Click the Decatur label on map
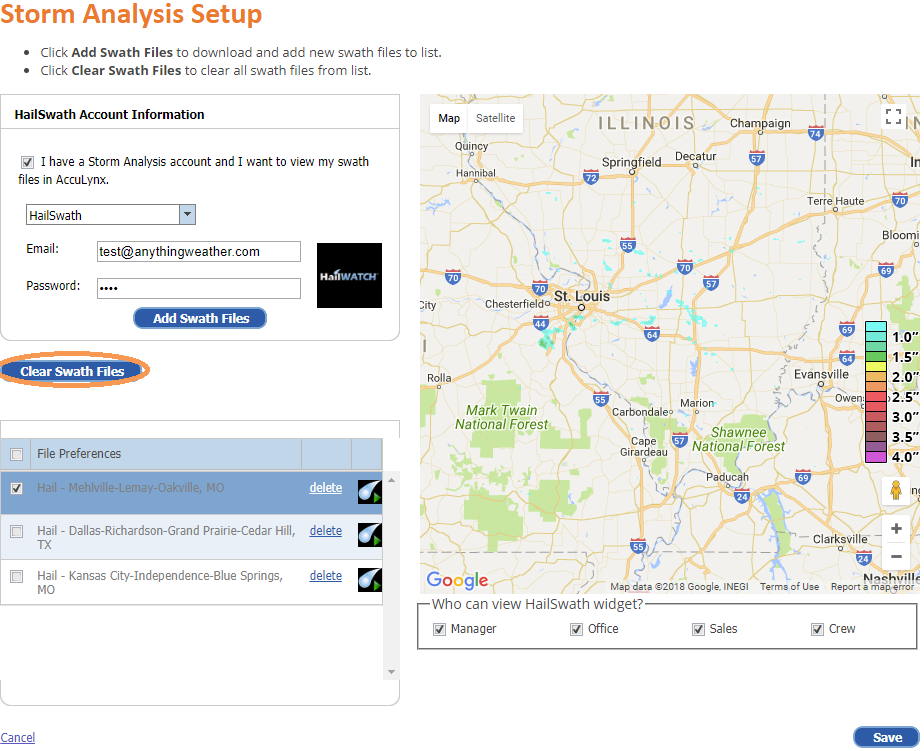Image resolution: width=924 pixels, height=751 pixels. pos(695,156)
